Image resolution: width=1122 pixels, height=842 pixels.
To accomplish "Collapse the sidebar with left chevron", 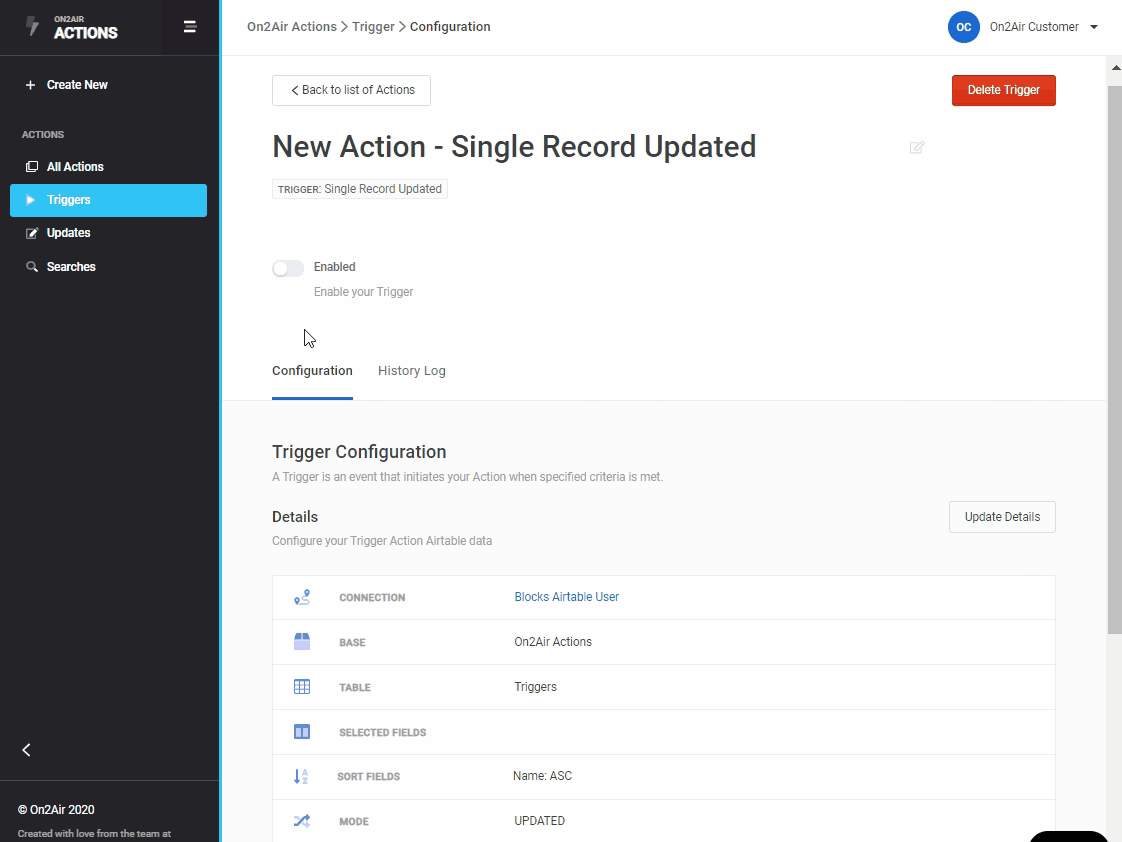I will (27, 750).
